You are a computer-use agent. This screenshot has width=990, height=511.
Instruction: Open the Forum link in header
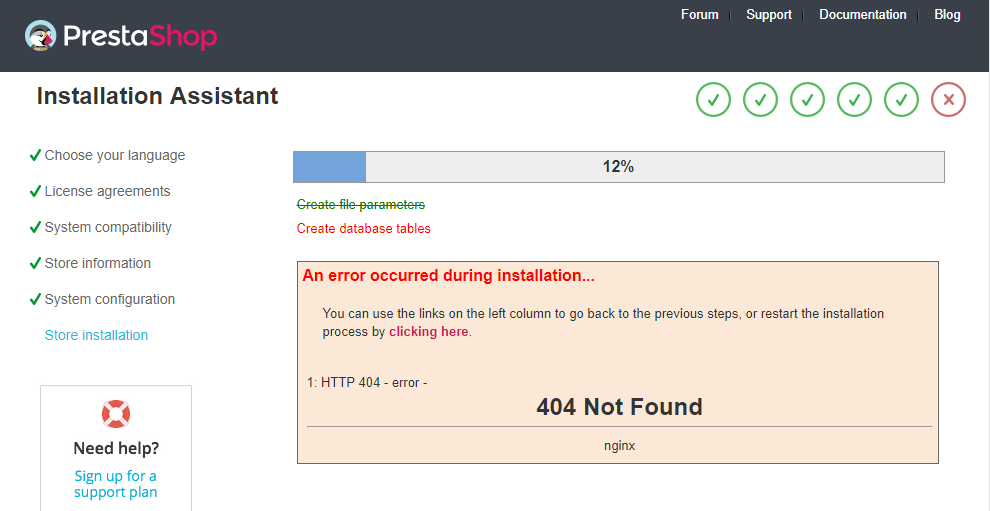pos(700,15)
